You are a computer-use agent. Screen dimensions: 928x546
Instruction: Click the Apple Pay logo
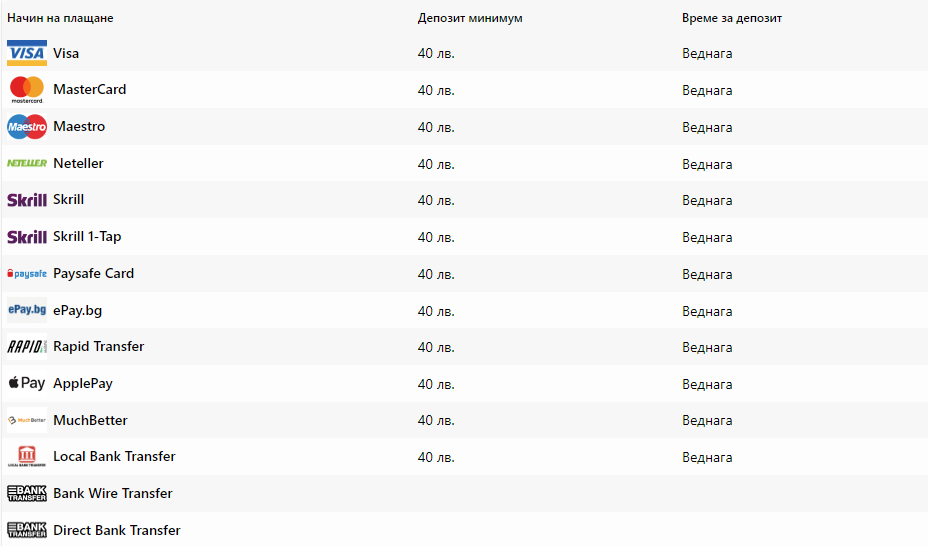[x=27, y=384]
